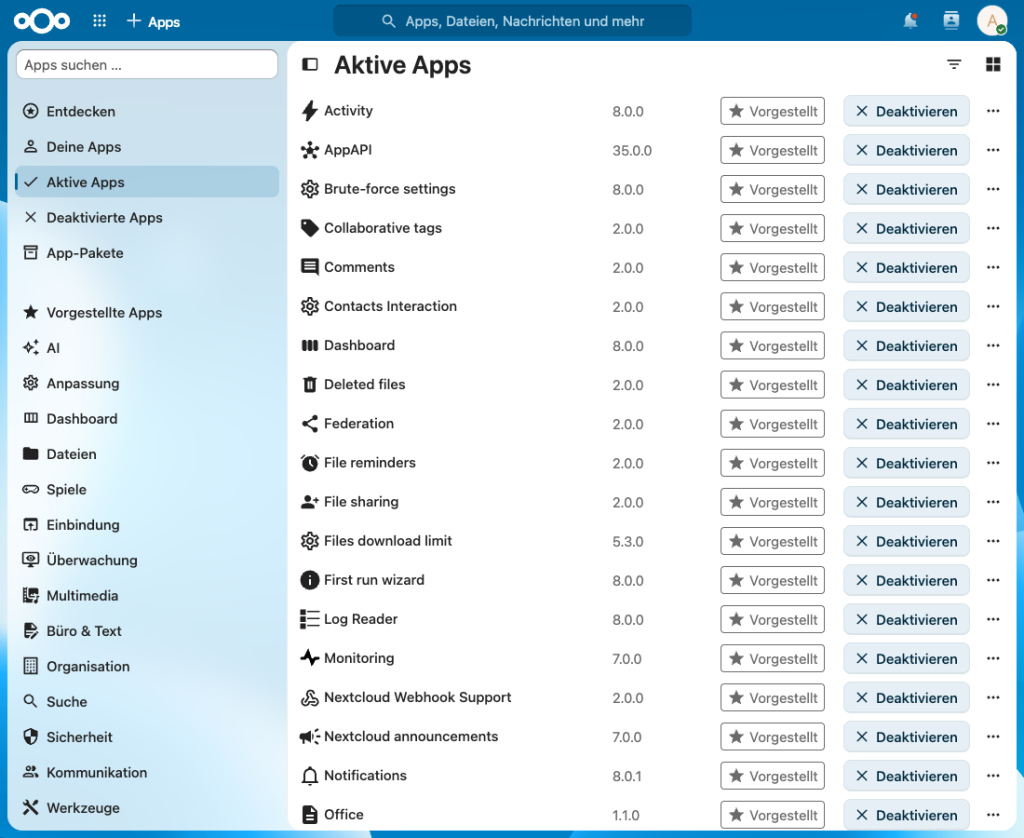Viewport: 1024px width, 838px height.
Task: Click the Deleted files trash icon
Action: coord(310,385)
